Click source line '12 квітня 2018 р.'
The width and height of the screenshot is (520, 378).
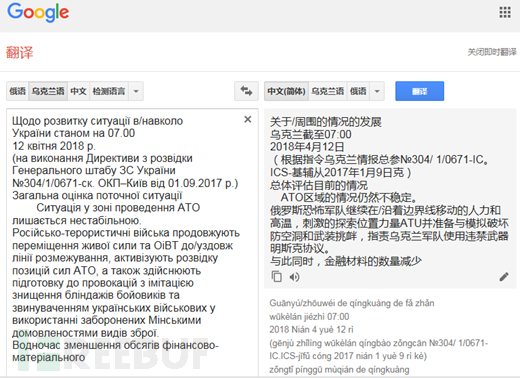tap(54, 146)
